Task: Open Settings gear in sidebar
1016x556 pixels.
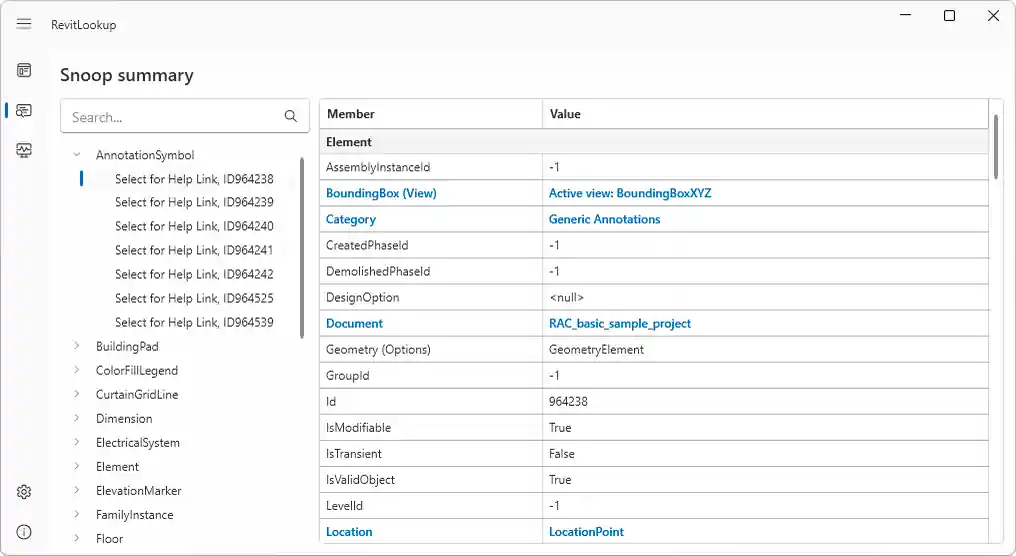Action: click(24, 492)
